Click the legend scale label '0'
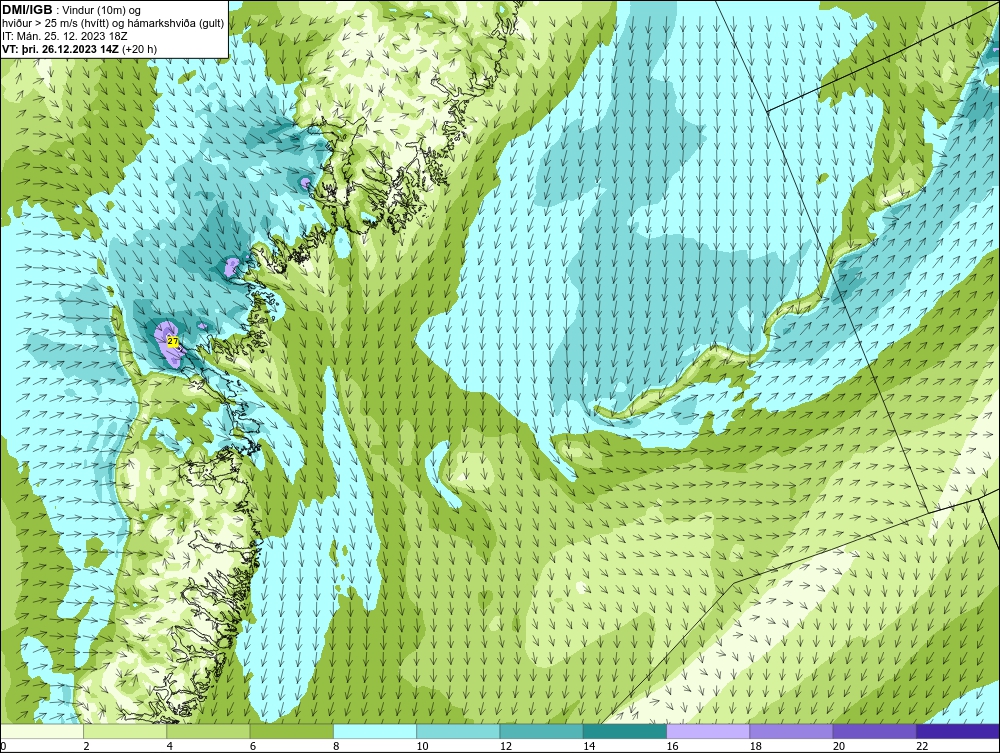This screenshot has height=753, width=1000. [x=3, y=746]
